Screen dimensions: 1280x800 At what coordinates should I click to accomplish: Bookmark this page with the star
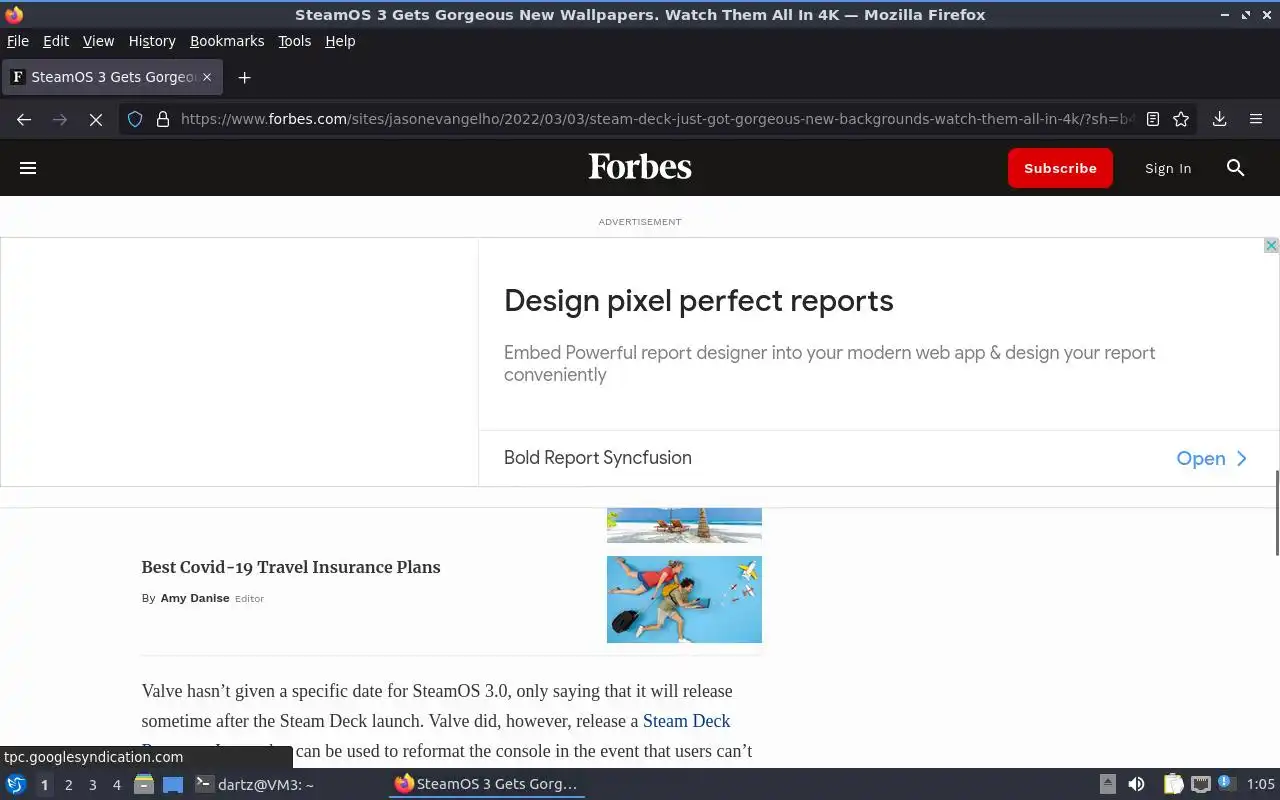pyautogui.click(x=1181, y=119)
